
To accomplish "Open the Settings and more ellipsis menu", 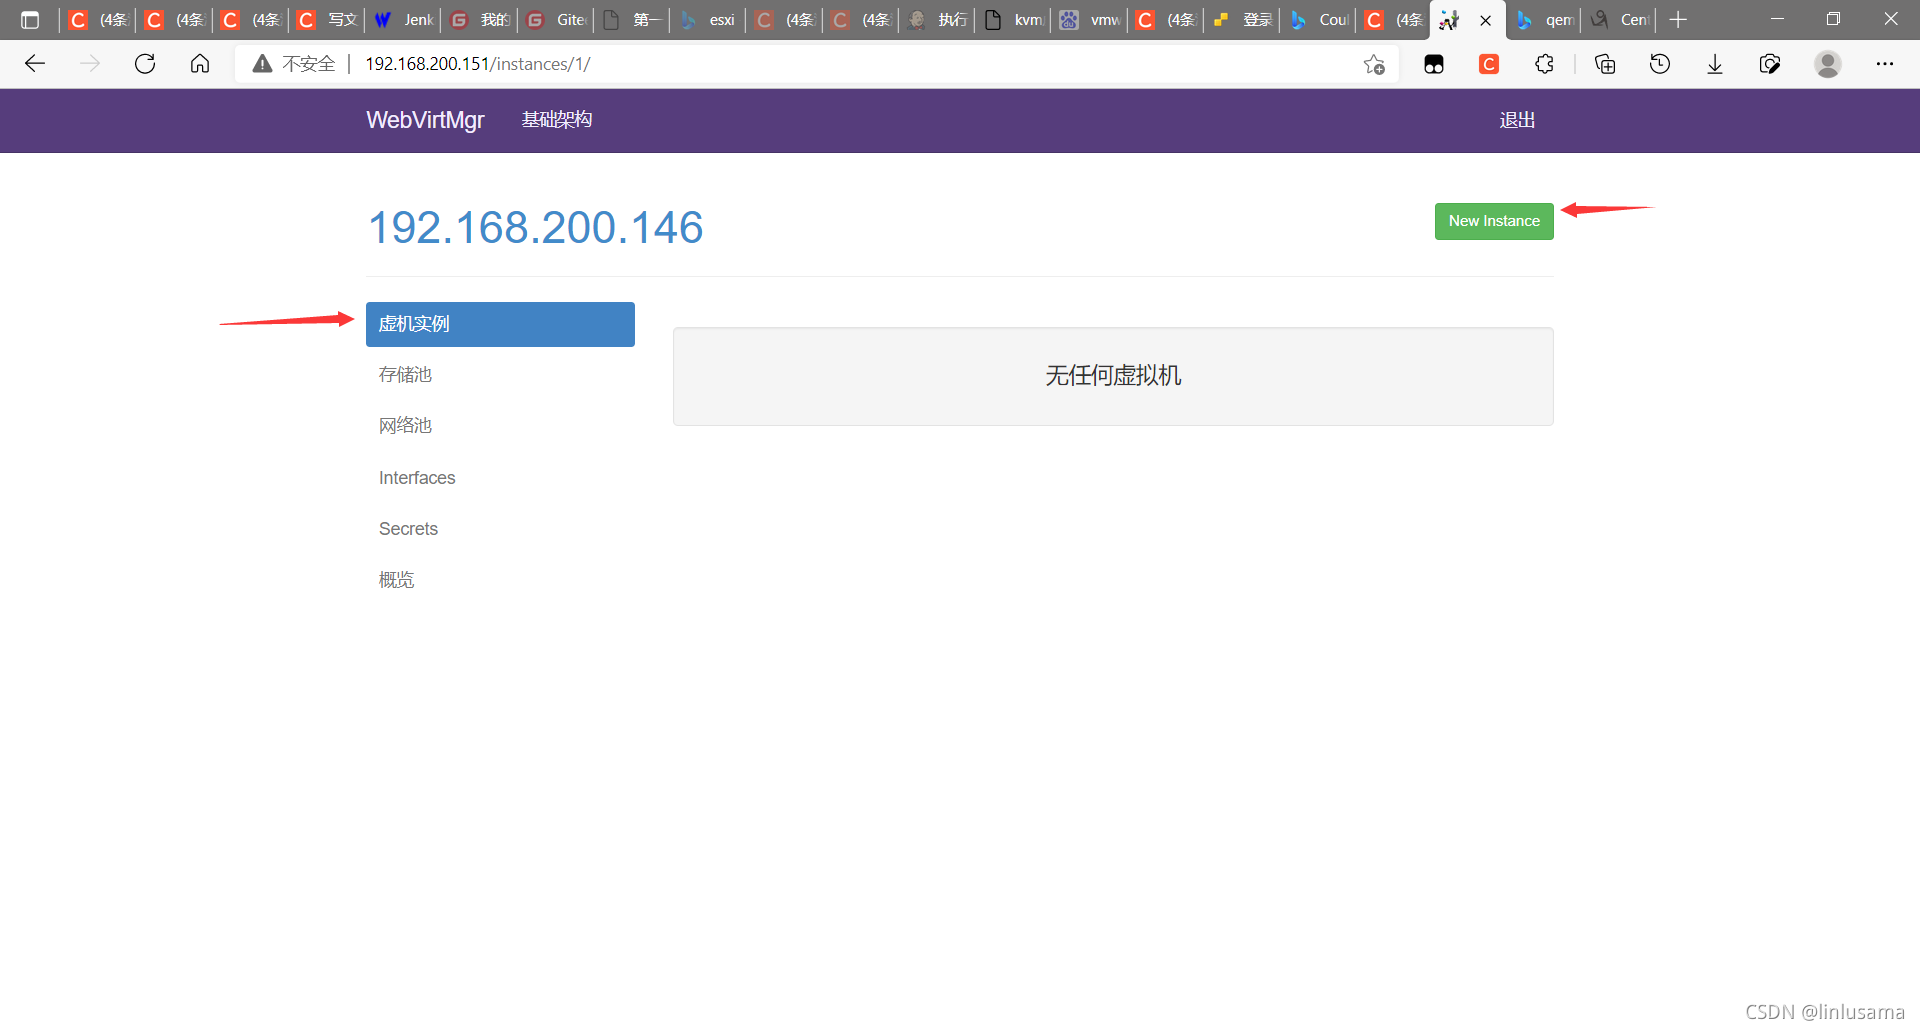I will [1885, 64].
